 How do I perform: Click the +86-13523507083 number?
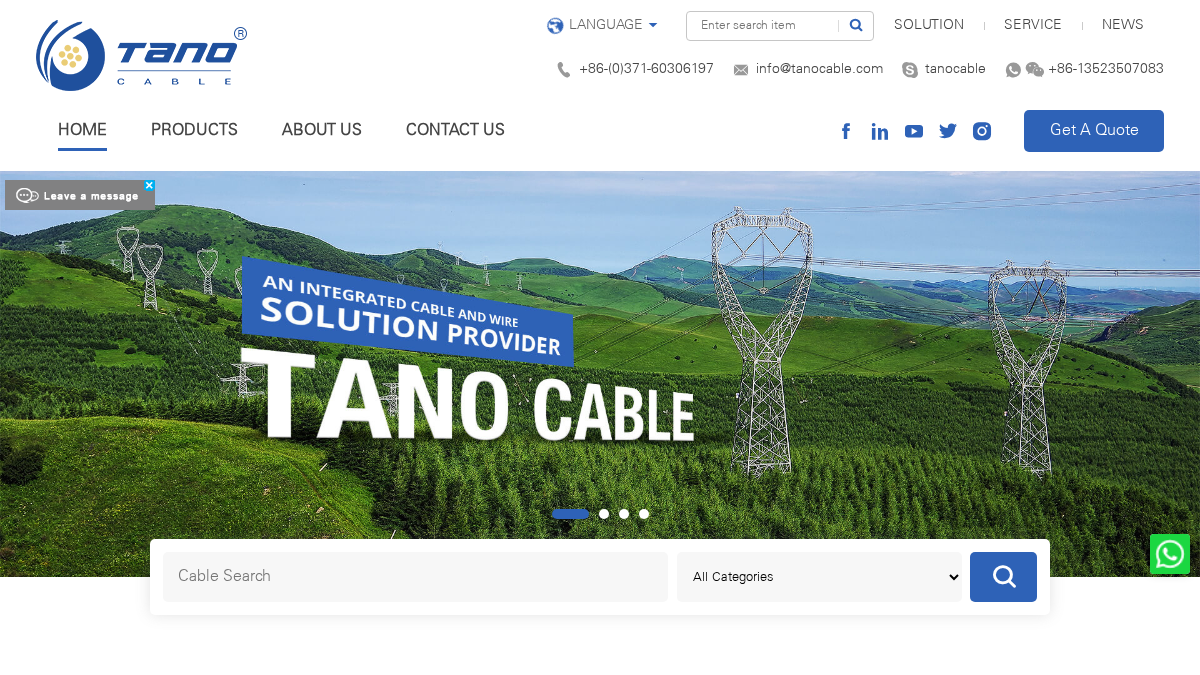(1106, 69)
